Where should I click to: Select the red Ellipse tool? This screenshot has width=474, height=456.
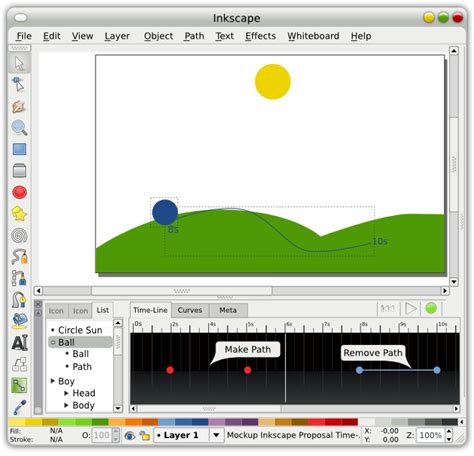(x=19, y=192)
